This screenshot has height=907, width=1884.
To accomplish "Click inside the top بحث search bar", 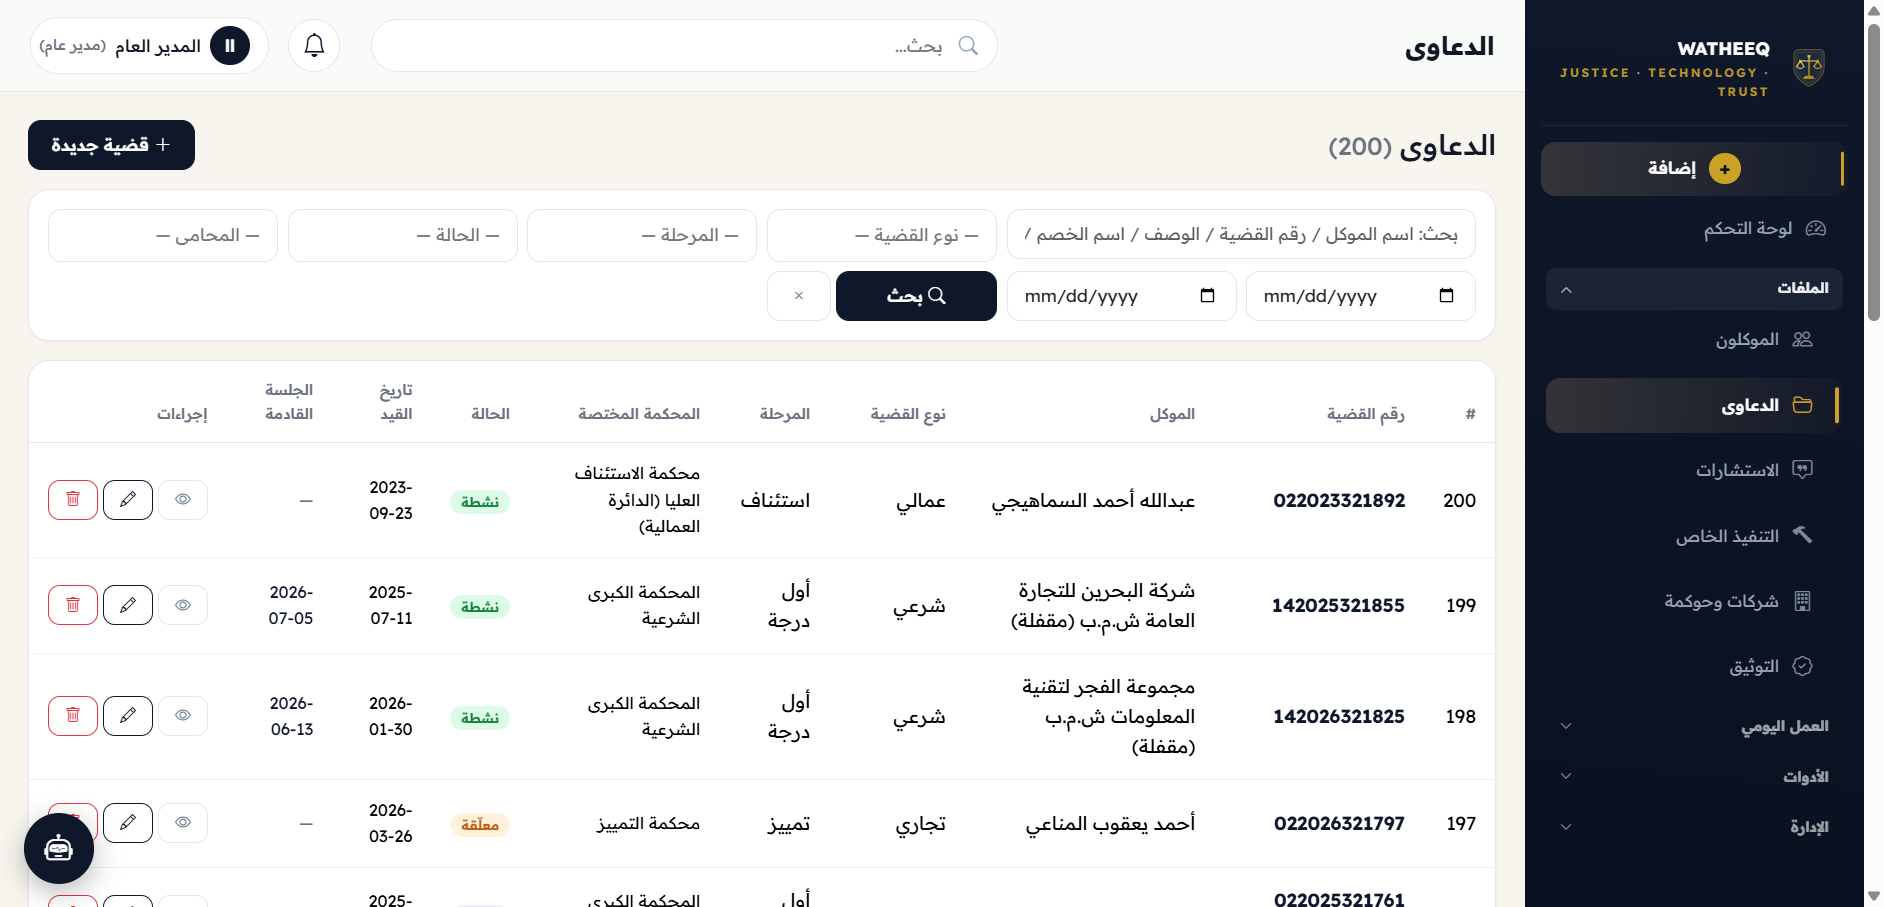I will (x=684, y=45).
